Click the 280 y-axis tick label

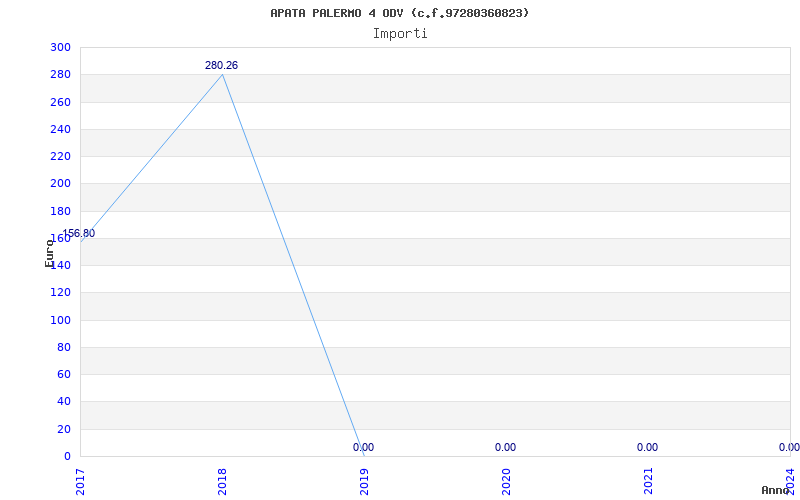tap(60, 75)
